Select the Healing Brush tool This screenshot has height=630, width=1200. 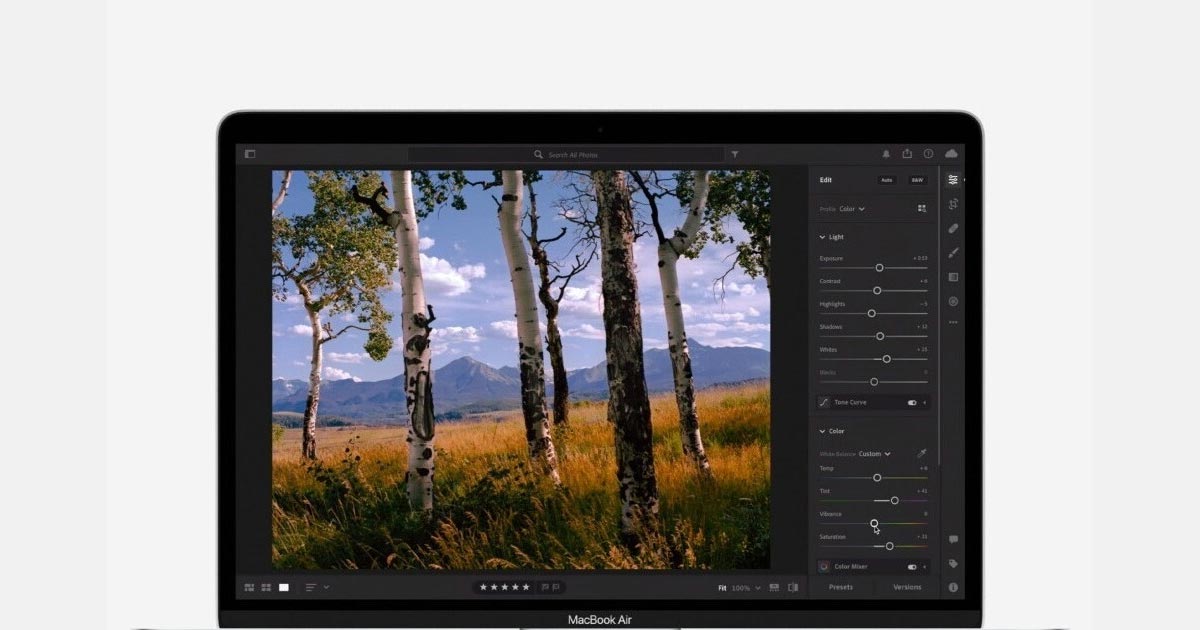pyautogui.click(x=953, y=228)
